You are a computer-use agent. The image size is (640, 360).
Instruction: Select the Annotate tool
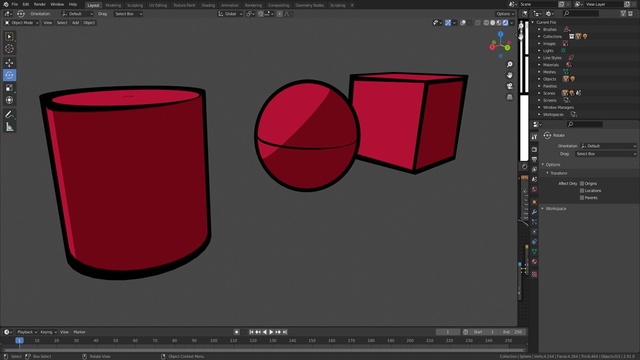point(9,115)
